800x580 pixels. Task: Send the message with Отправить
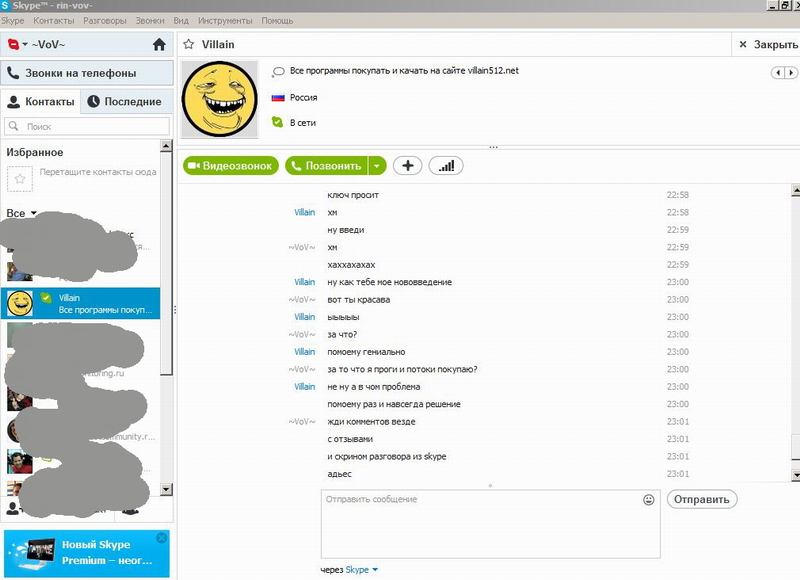702,499
